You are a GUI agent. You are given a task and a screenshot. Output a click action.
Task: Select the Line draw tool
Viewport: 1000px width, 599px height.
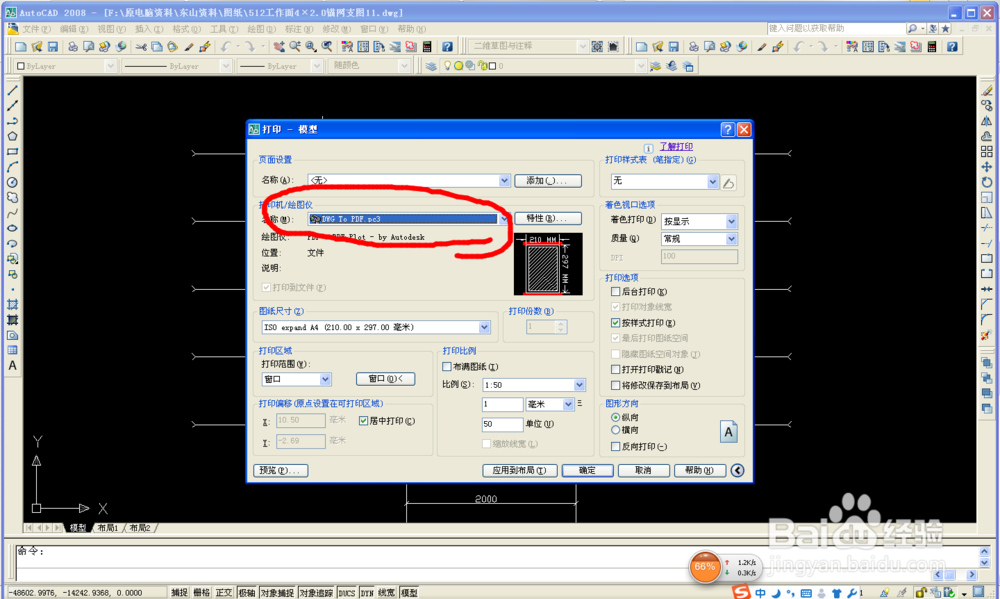12,91
